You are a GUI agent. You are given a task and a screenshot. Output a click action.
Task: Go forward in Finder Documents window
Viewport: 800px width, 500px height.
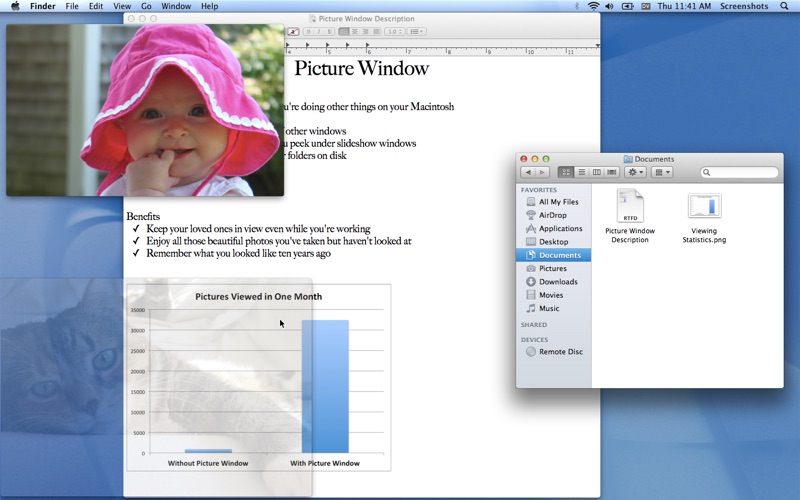tap(542, 172)
